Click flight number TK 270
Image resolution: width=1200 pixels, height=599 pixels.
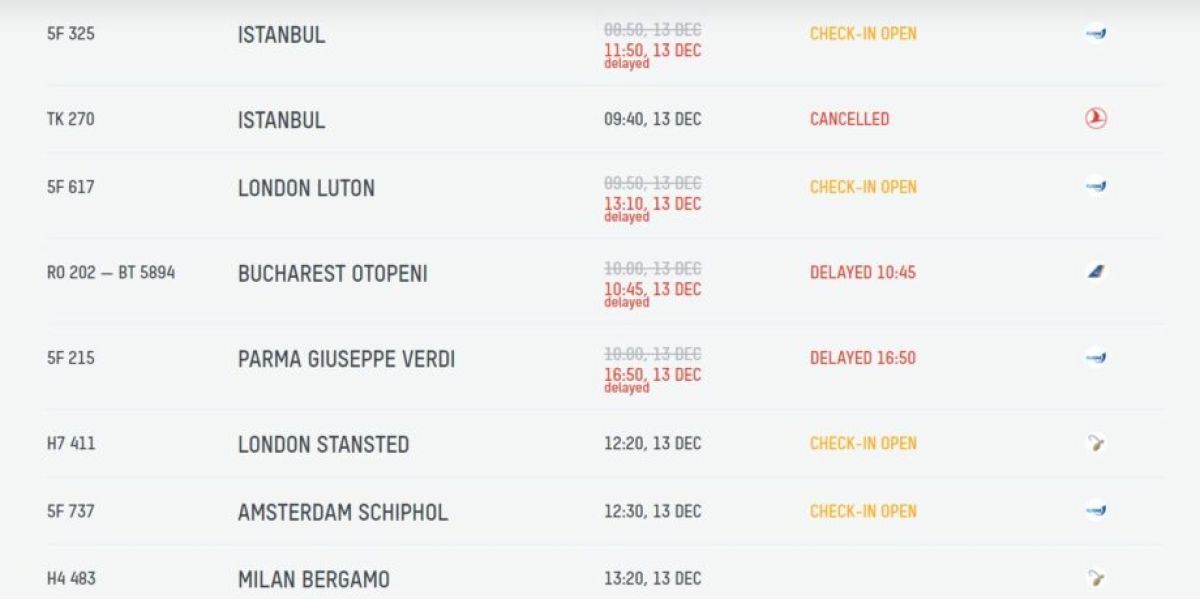(71, 119)
